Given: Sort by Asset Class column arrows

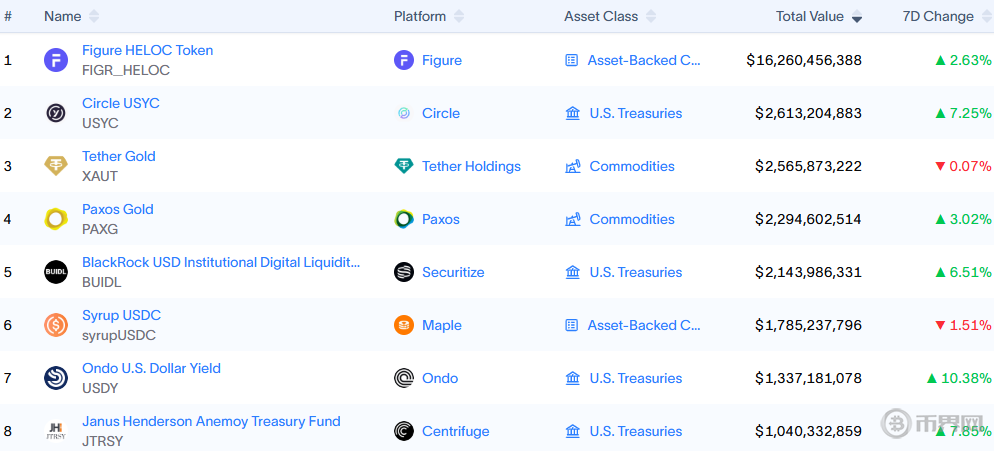Looking at the screenshot, I should pyautogui.click(x=651, y=16).
